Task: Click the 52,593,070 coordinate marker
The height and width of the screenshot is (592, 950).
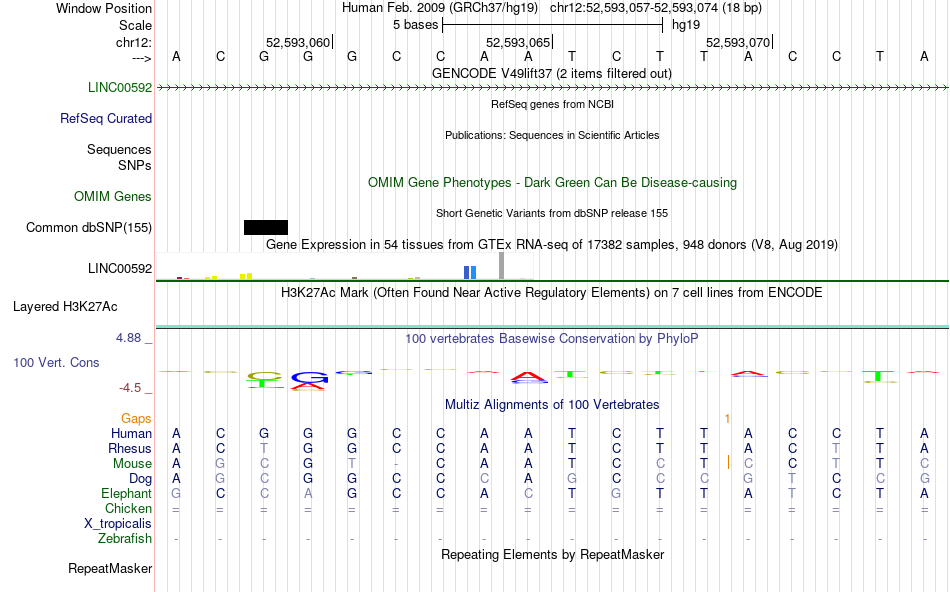Action: click(739, 42)
